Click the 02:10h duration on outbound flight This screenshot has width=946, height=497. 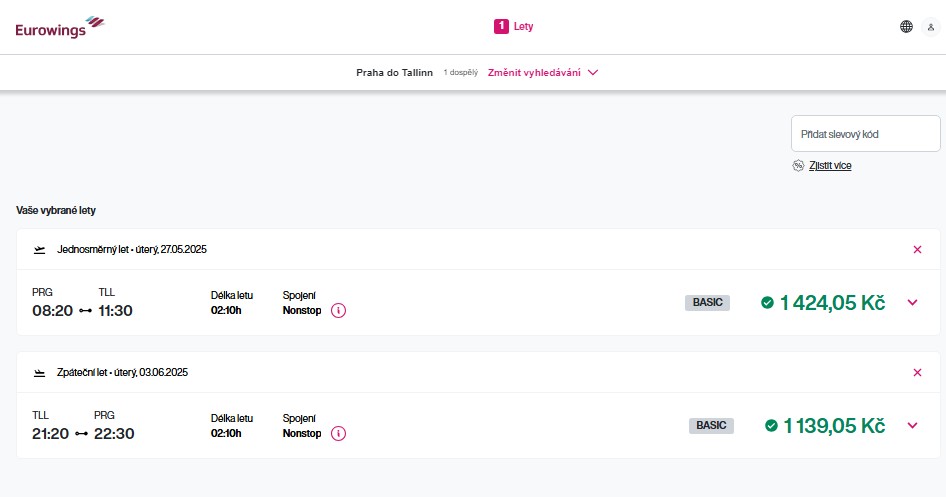[x=226, y=311]
